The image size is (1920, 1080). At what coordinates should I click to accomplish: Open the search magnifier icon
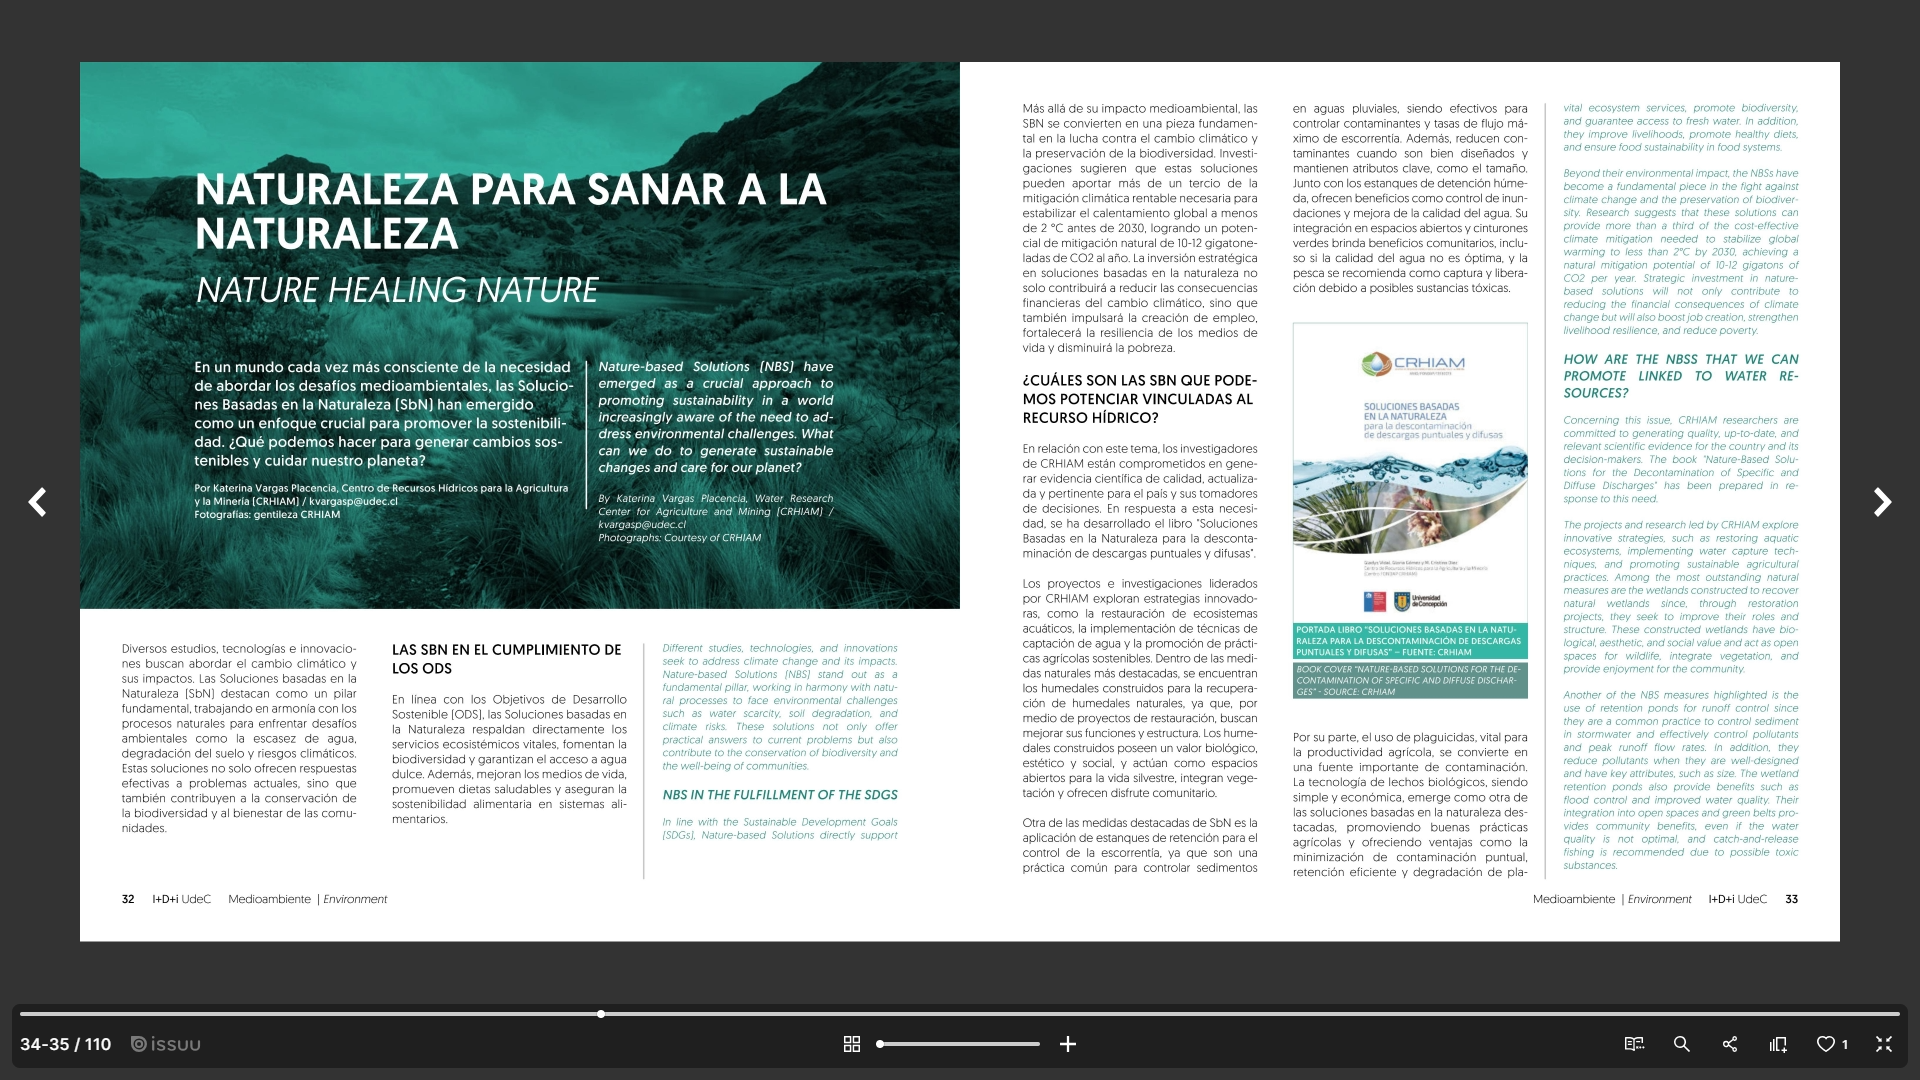click(1682, 1044)
